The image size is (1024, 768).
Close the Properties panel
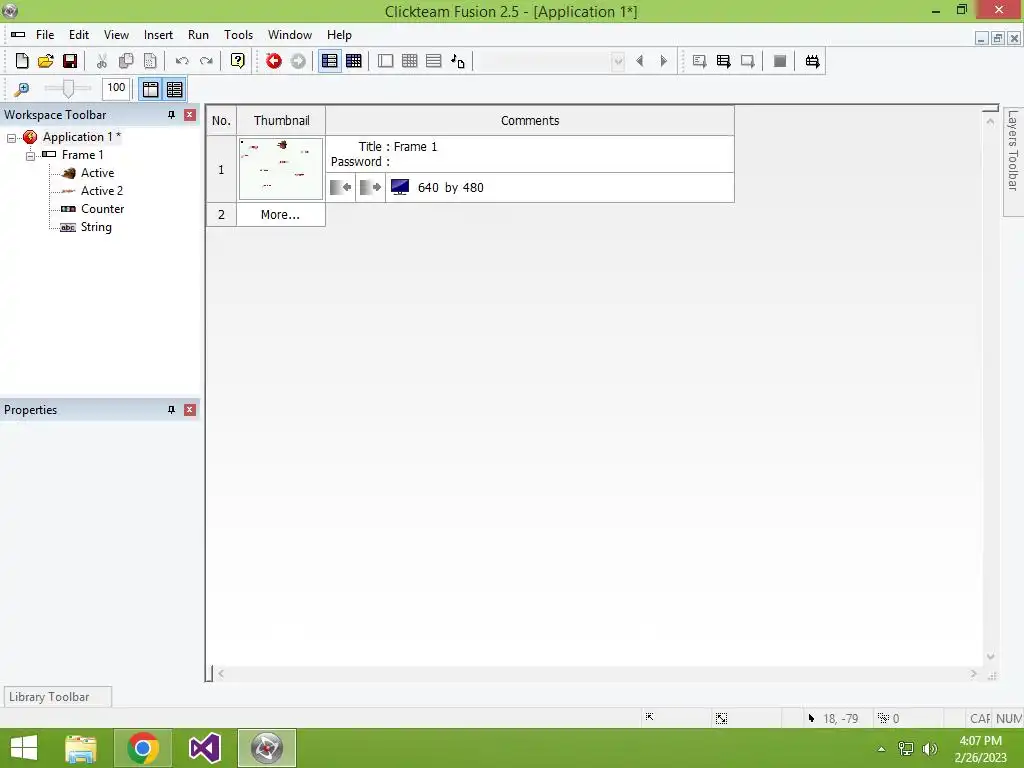(190, 410)
